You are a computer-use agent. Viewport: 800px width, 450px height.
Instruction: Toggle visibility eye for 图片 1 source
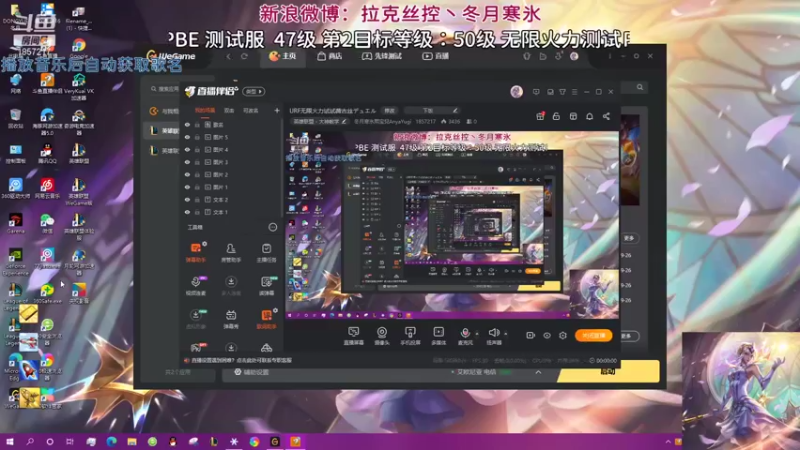(x=187, y=187)
